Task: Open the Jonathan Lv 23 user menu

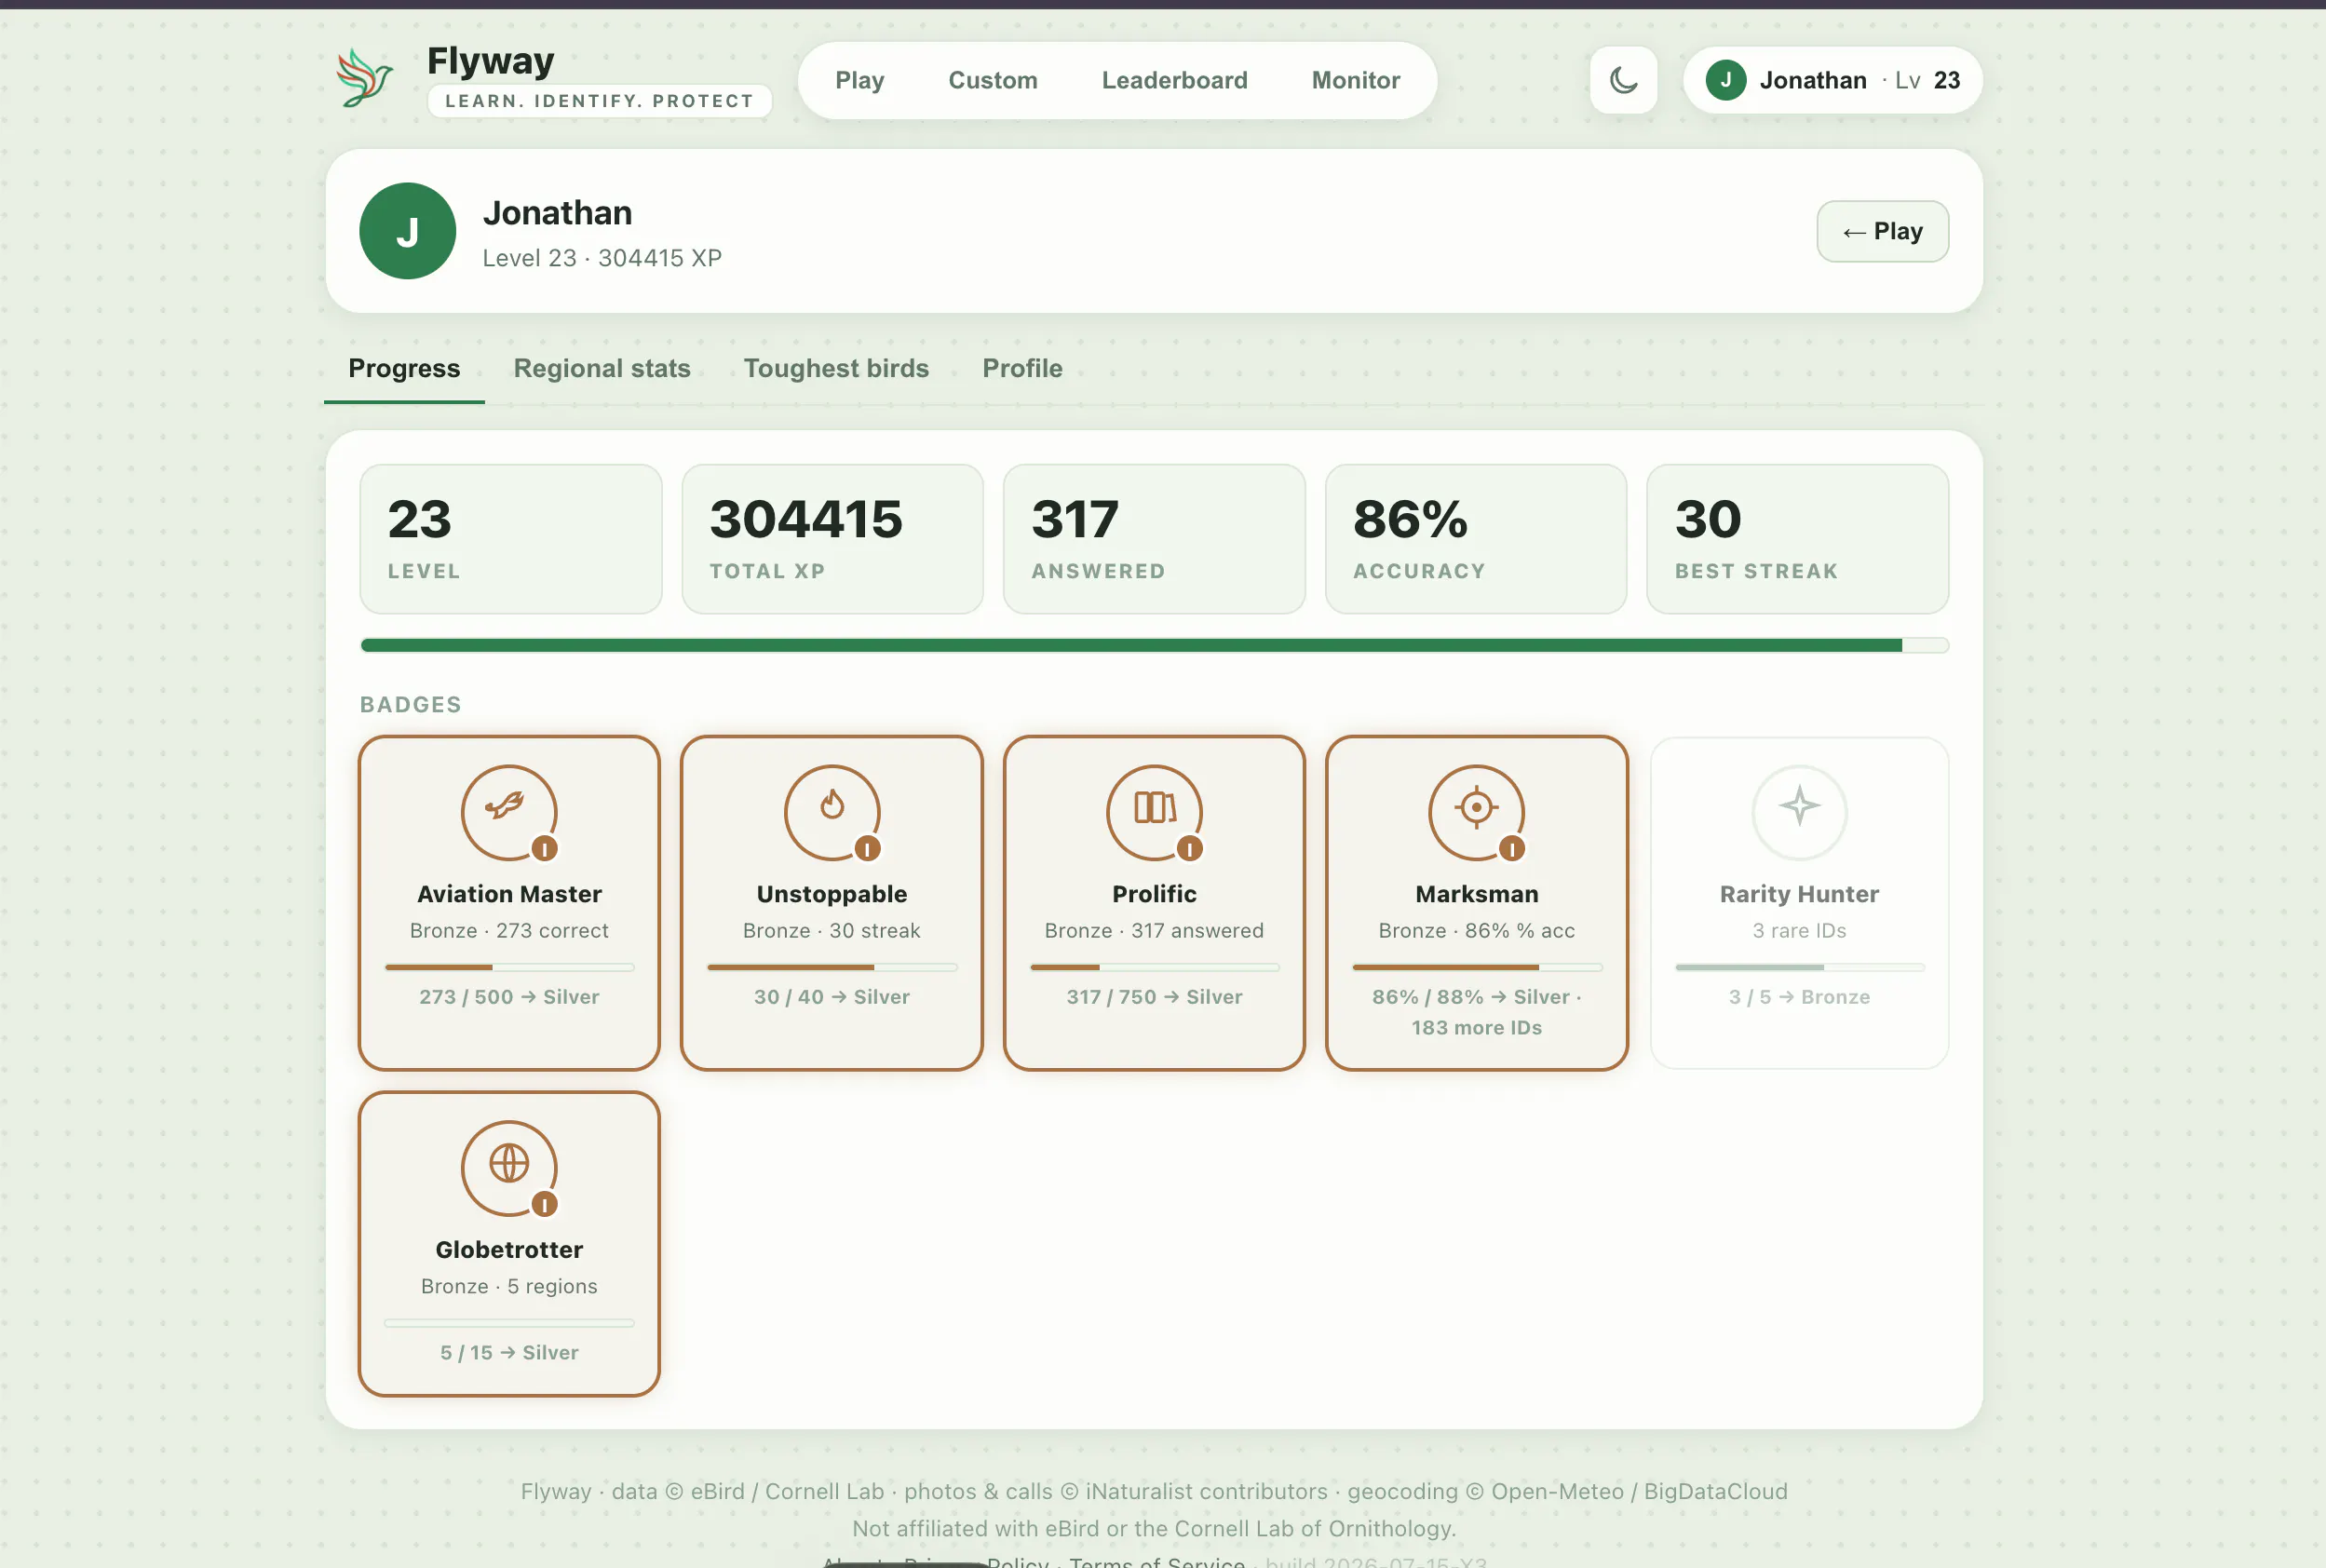Action: tap(1832, 80)
